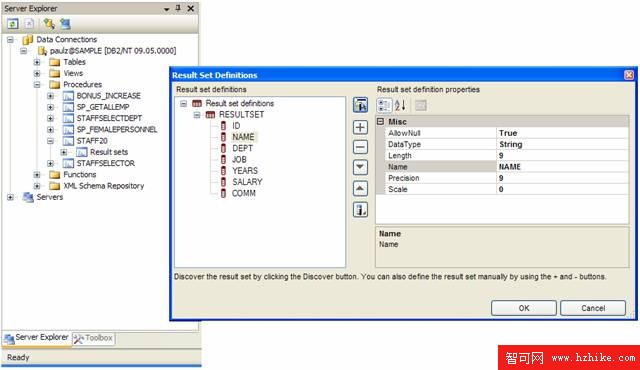Open Server Explorer window position dropdown arrow
Viewport: 640px width, 370px height.
(x=167, y=9)
